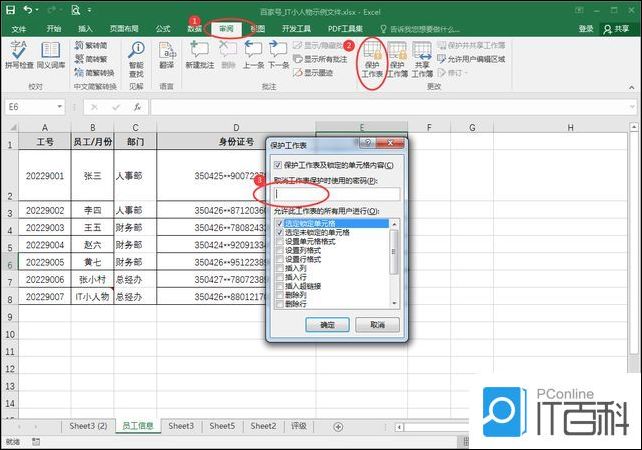Open the 同义词库 thesaurus tool
The width and height of the screenshot is (642, 450).
point(50,57)
